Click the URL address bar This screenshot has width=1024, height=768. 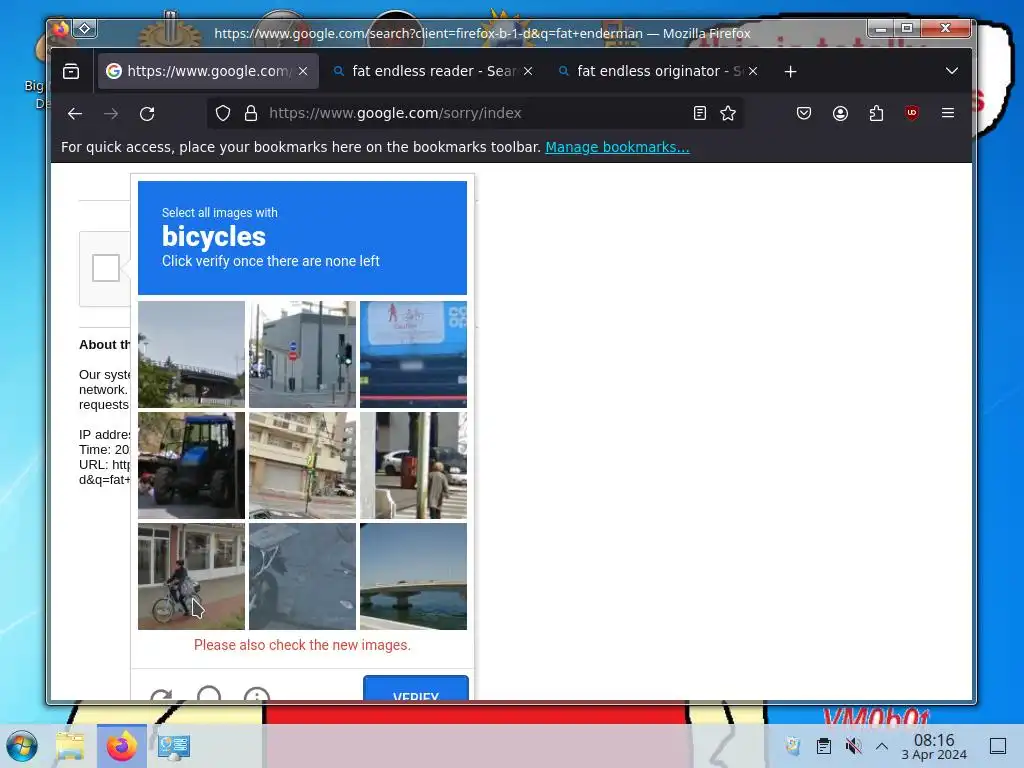pyautogui.click(x=474, y=114)
